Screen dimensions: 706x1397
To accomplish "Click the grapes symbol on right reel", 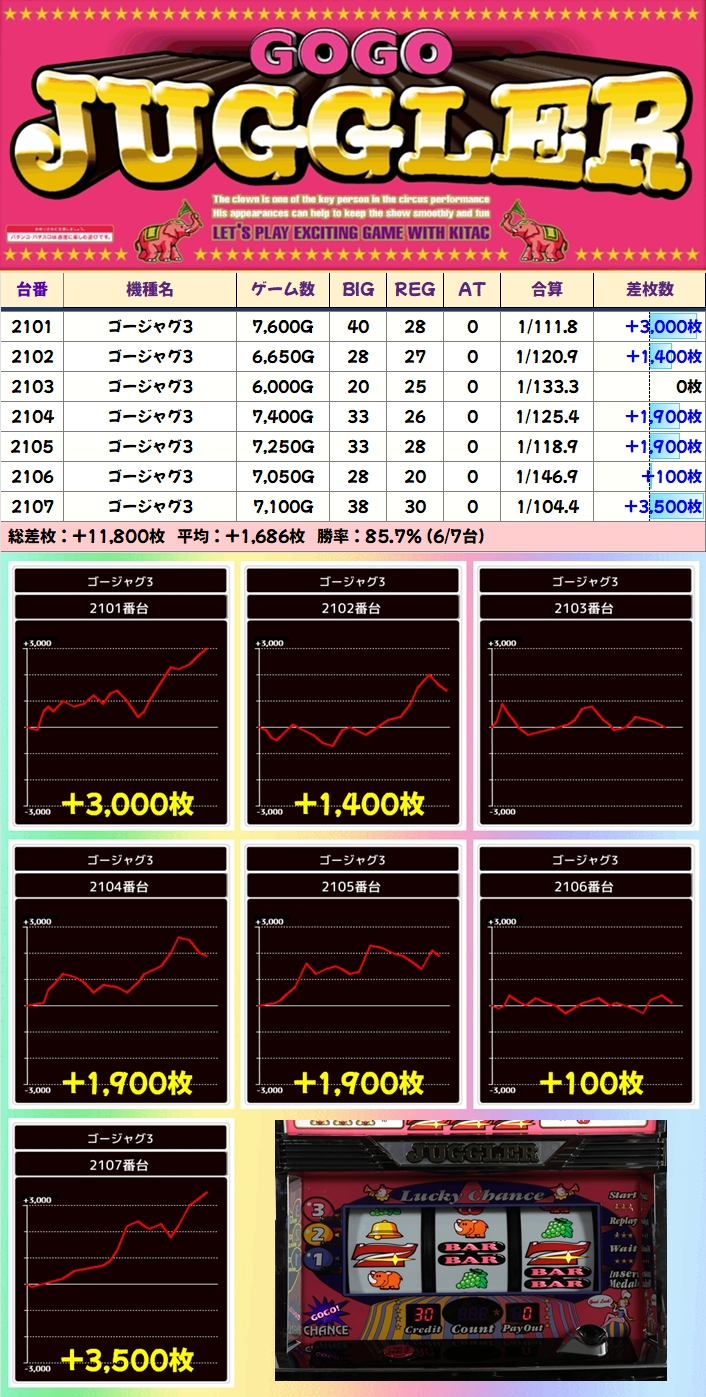I will point(556,1228).
